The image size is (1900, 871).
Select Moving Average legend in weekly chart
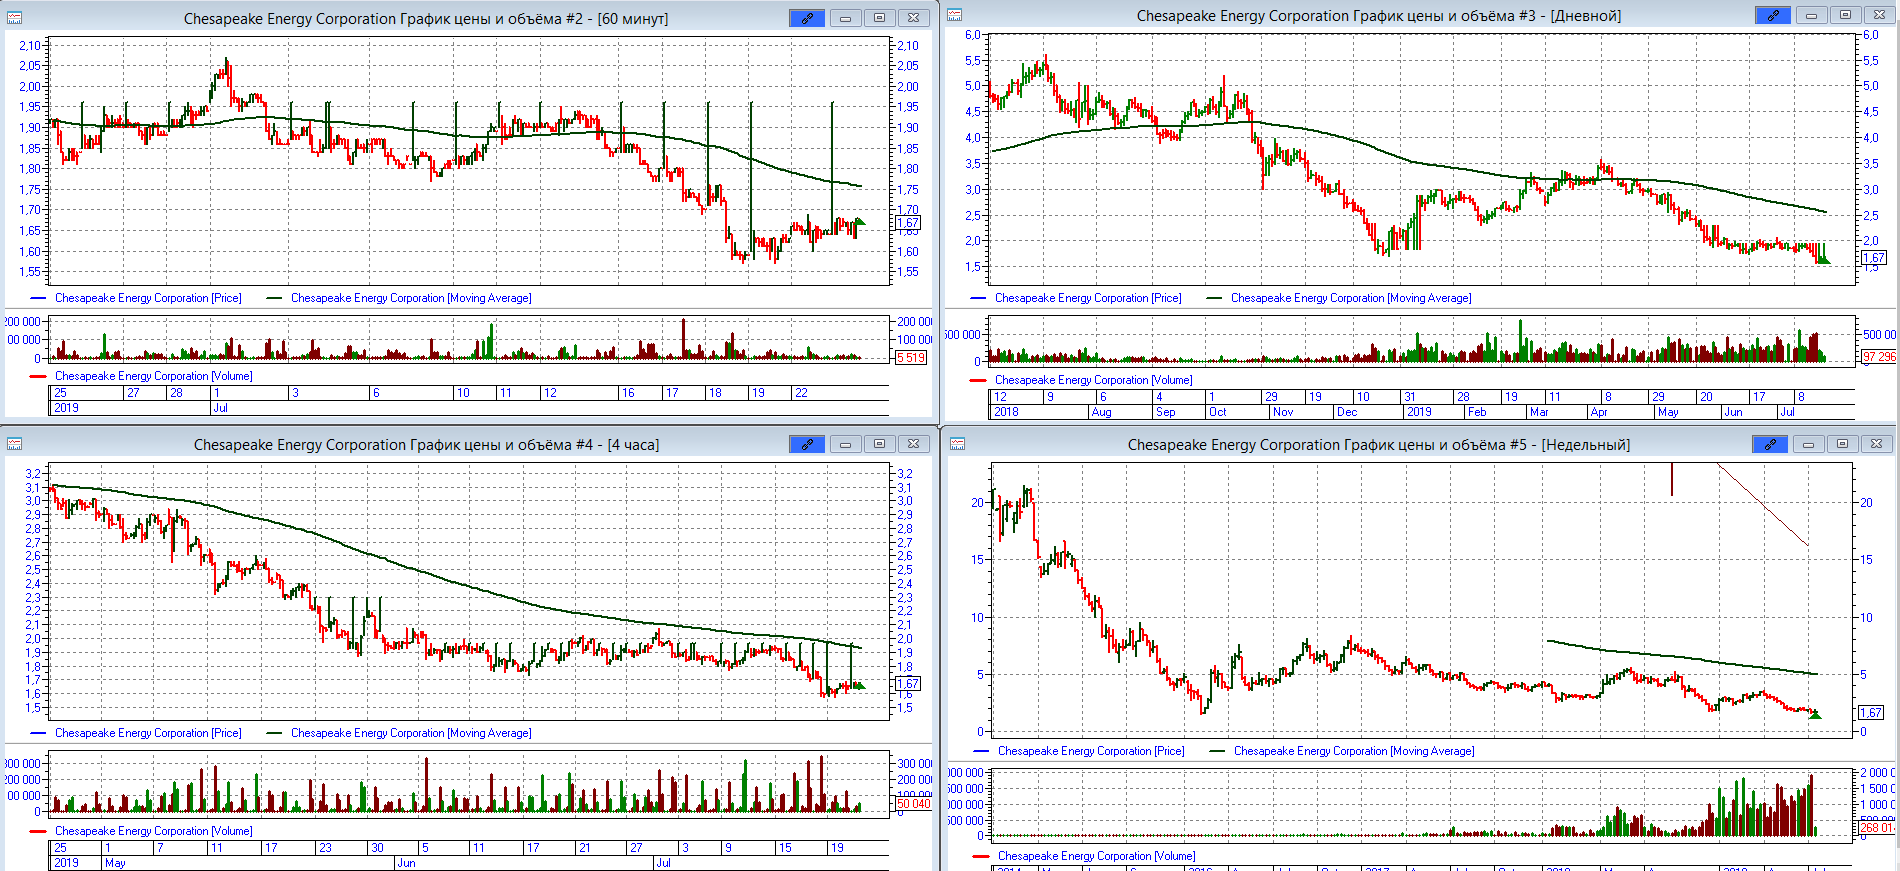point(1353,751)
